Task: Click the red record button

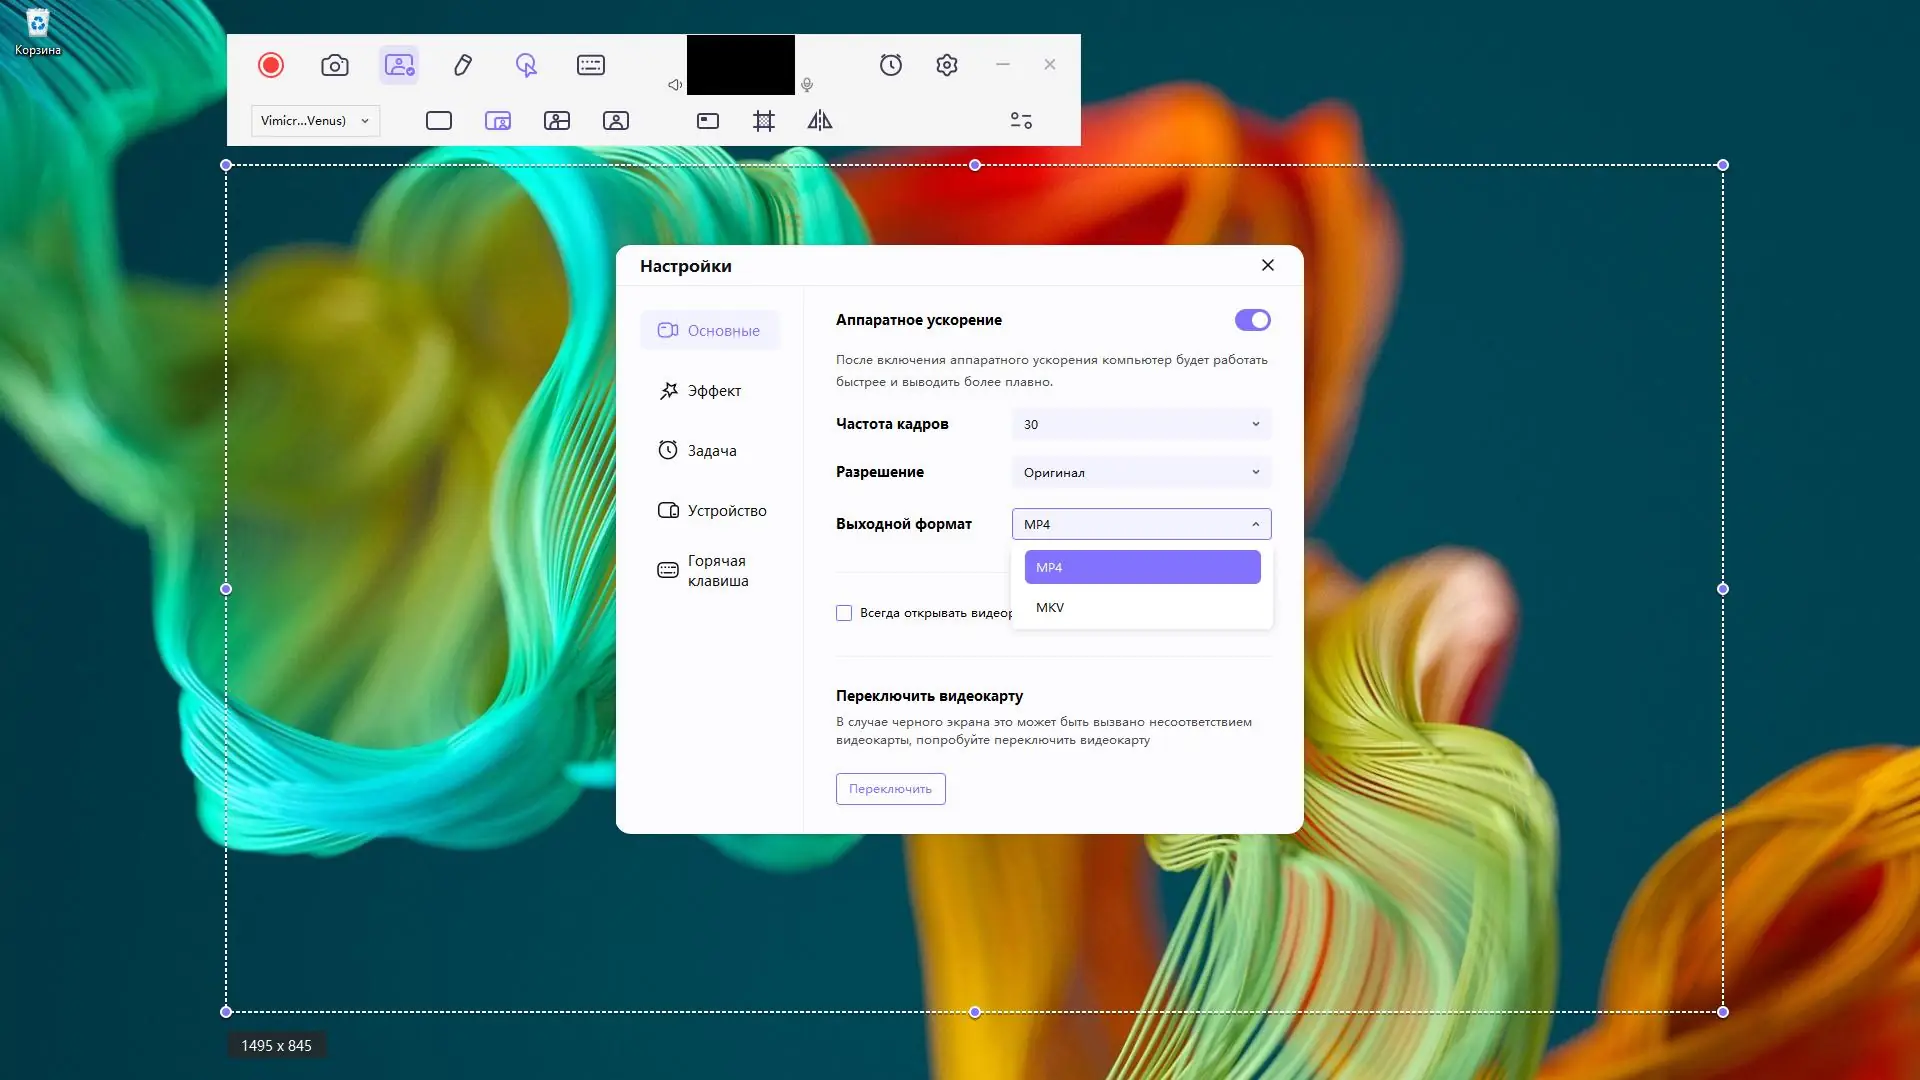Action: tap(271, 65)
